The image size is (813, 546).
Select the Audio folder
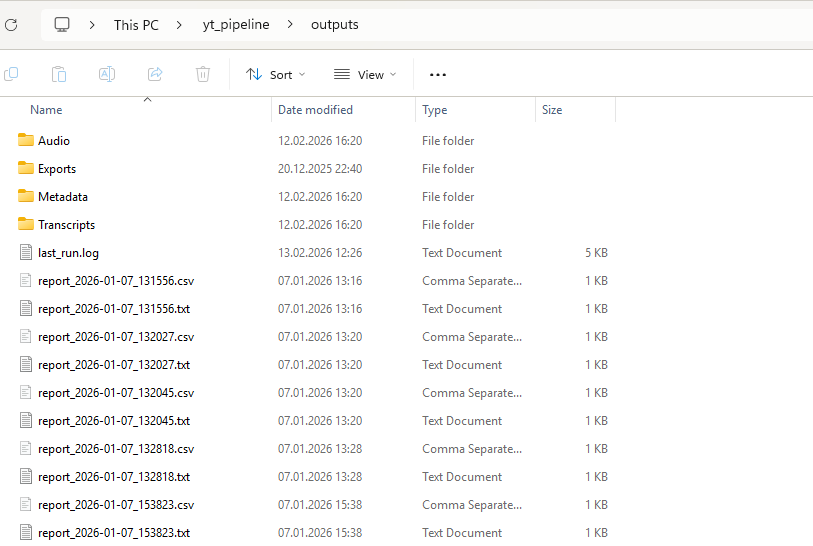point(54,141)
